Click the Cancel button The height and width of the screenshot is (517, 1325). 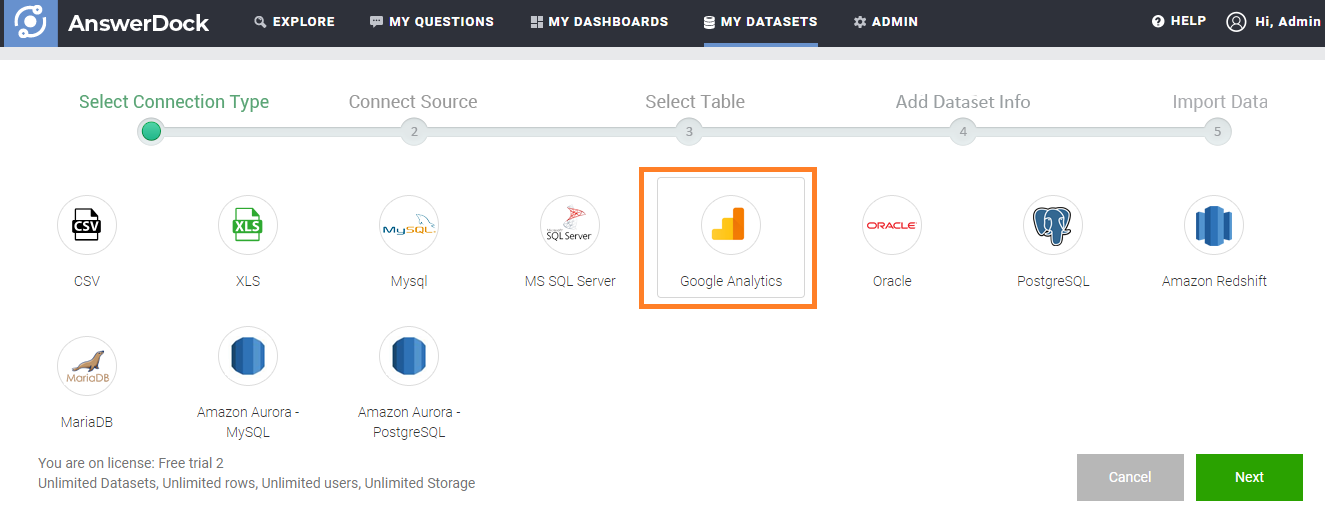coord(1130,477)
